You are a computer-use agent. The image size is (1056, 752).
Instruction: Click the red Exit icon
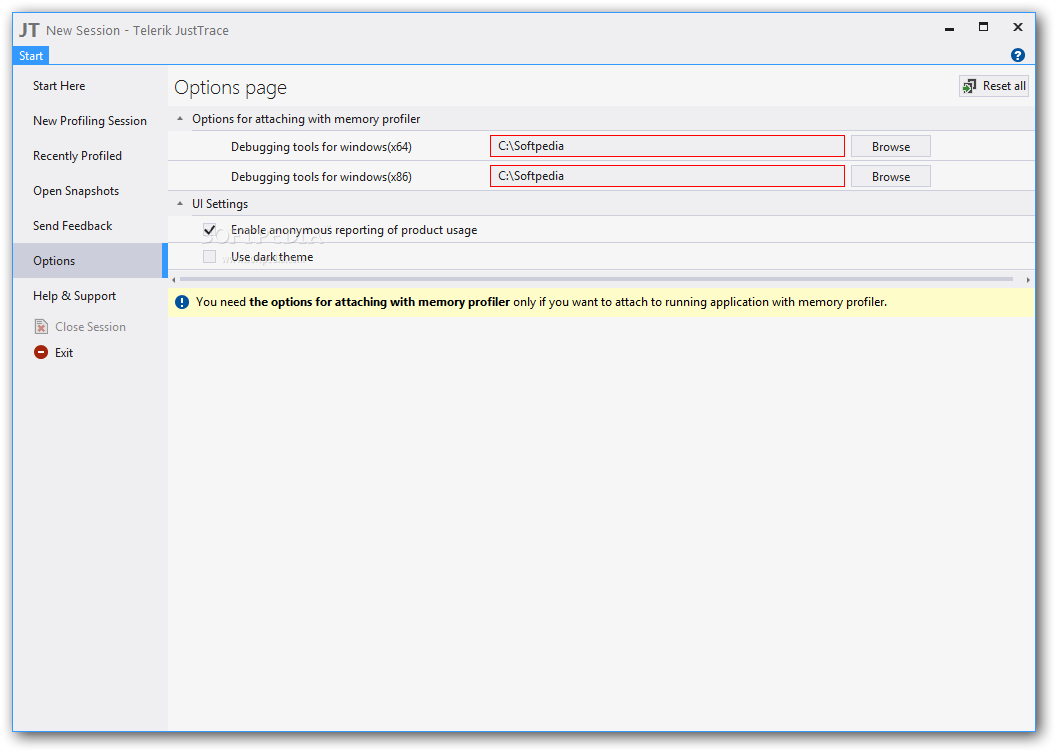(41, 352)
